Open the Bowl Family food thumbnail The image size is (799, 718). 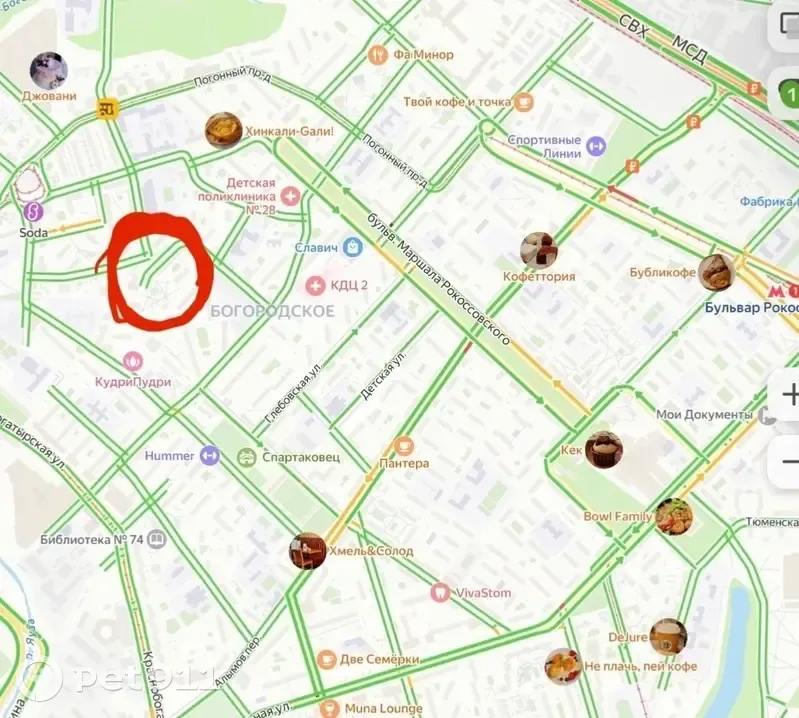coord(674,517)
